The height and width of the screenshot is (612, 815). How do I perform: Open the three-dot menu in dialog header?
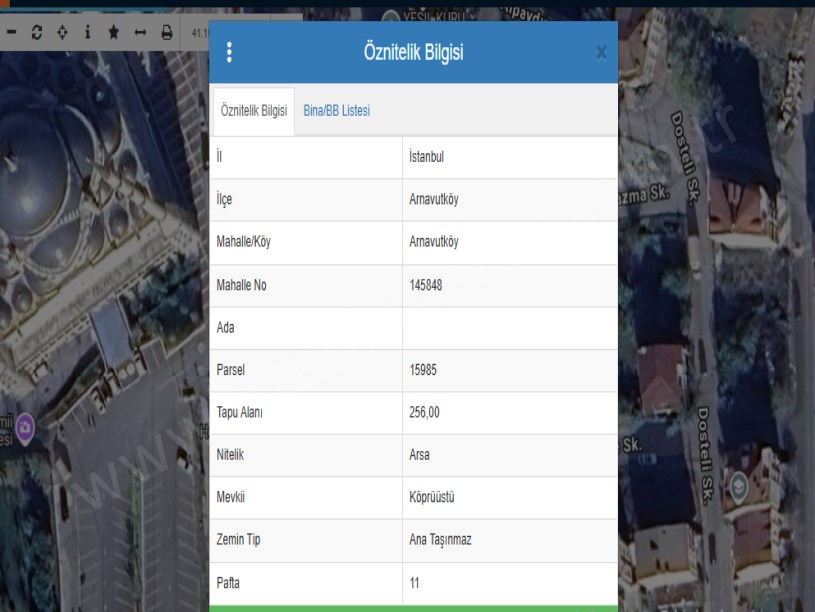pyautogui.click(x=229, y=53)
